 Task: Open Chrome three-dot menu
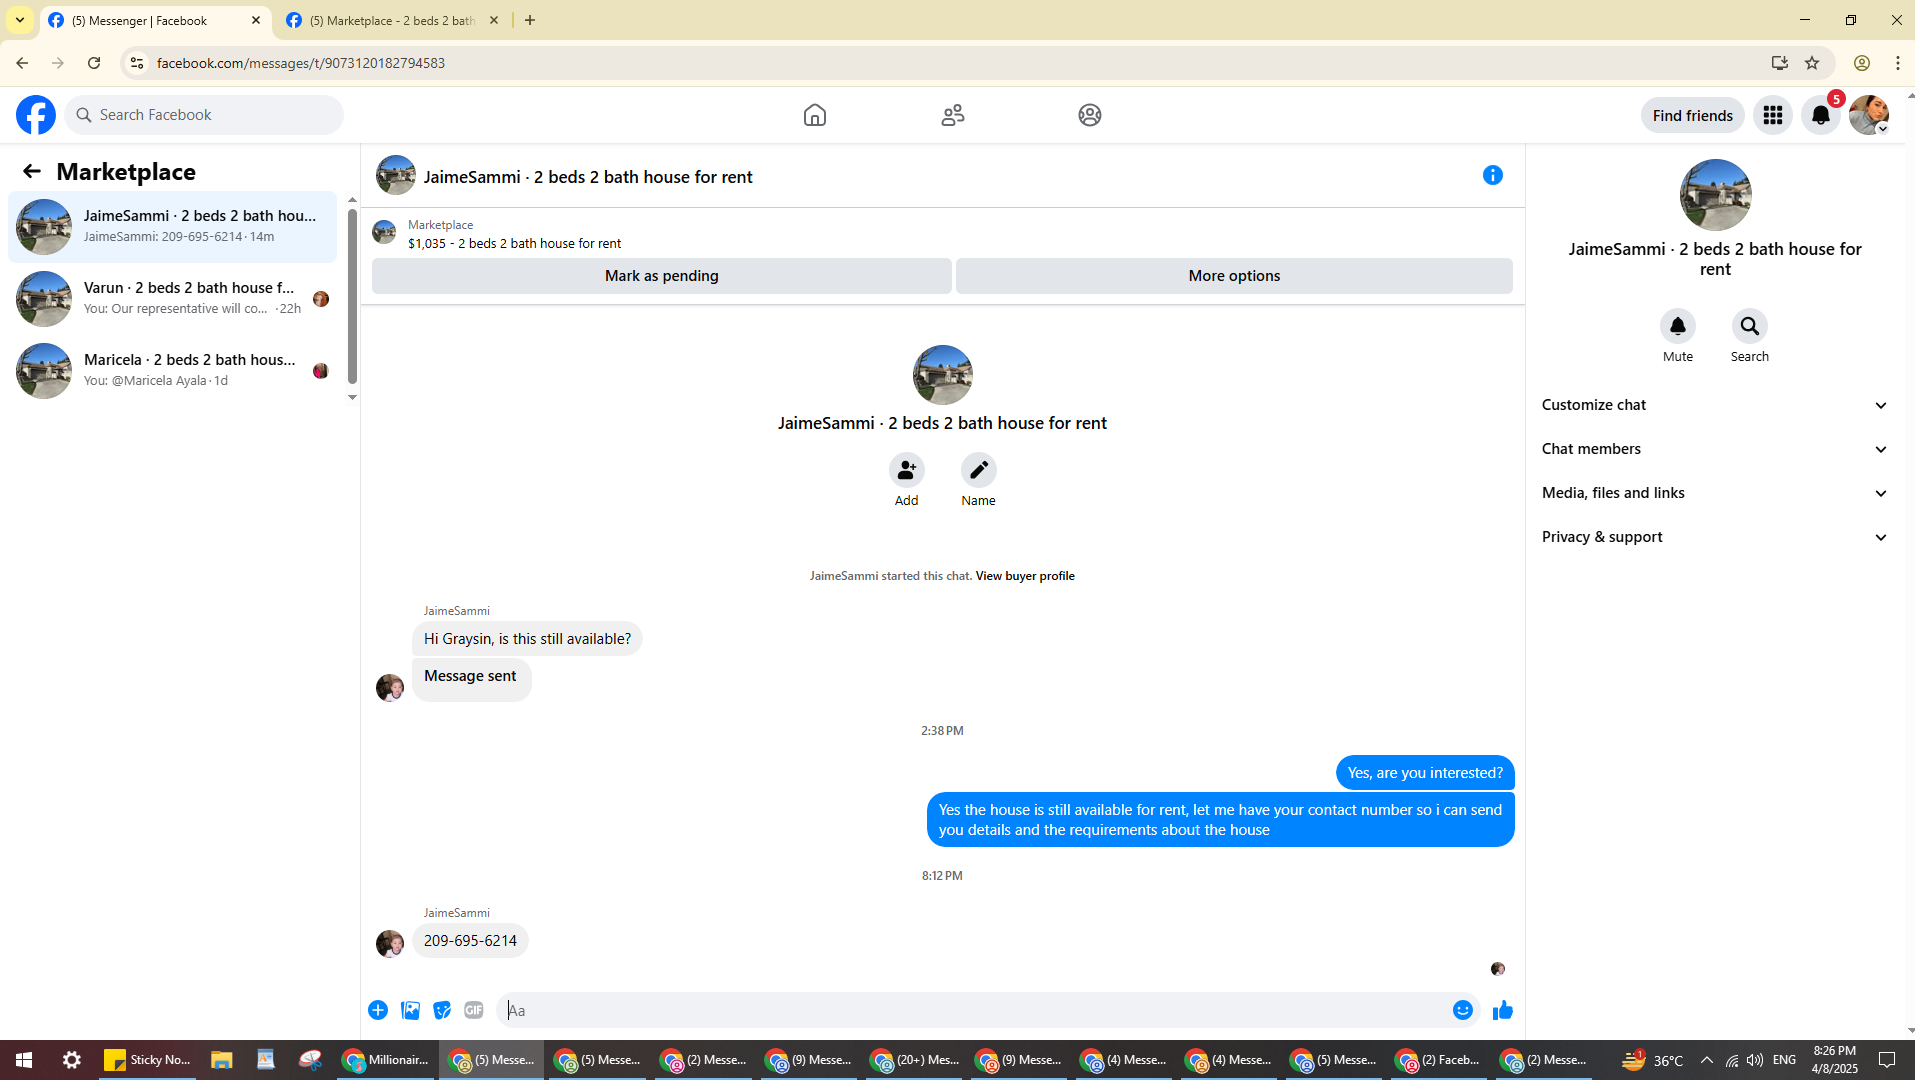1897,63
